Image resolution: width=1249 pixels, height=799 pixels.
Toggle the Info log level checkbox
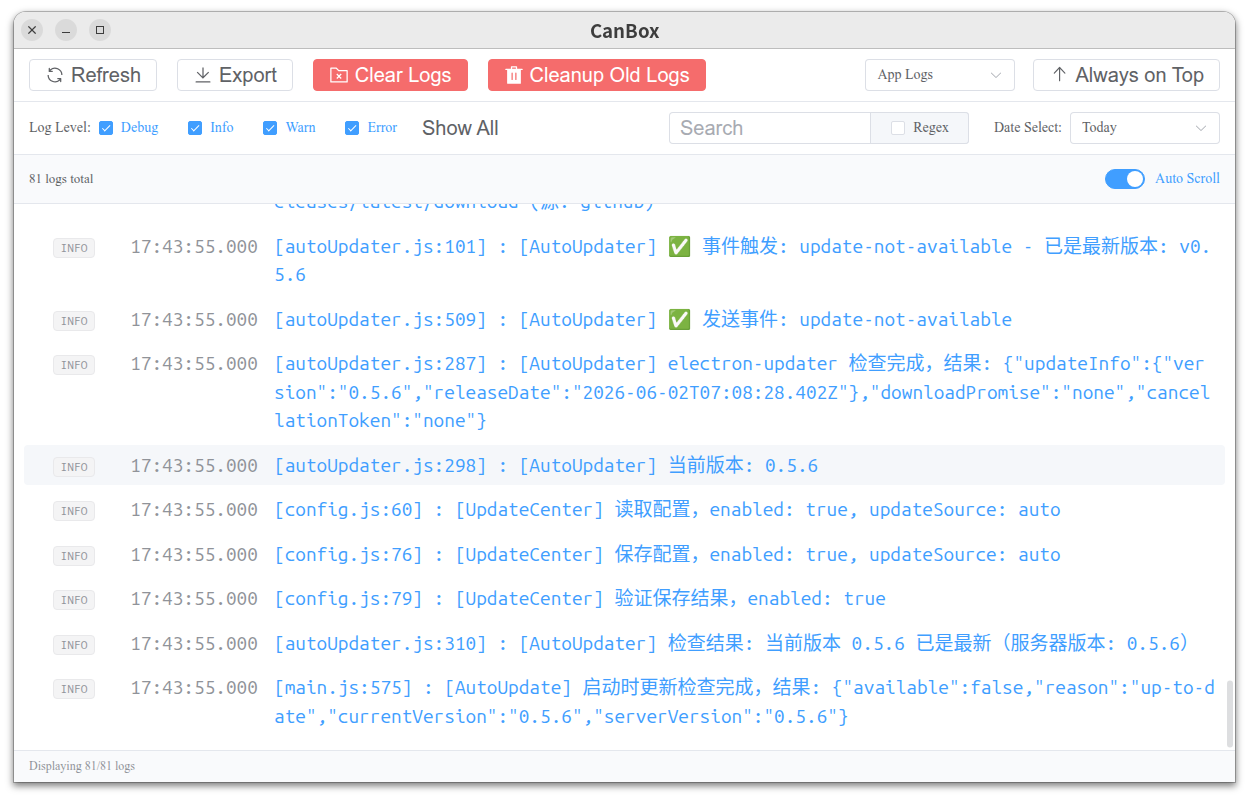point(195,128)
